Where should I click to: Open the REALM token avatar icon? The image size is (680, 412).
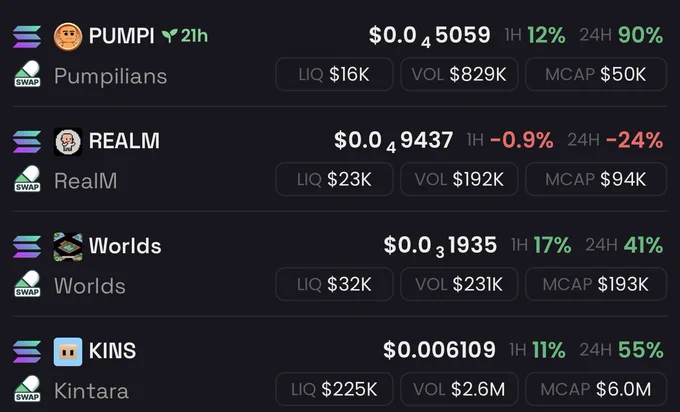[68, 141]
